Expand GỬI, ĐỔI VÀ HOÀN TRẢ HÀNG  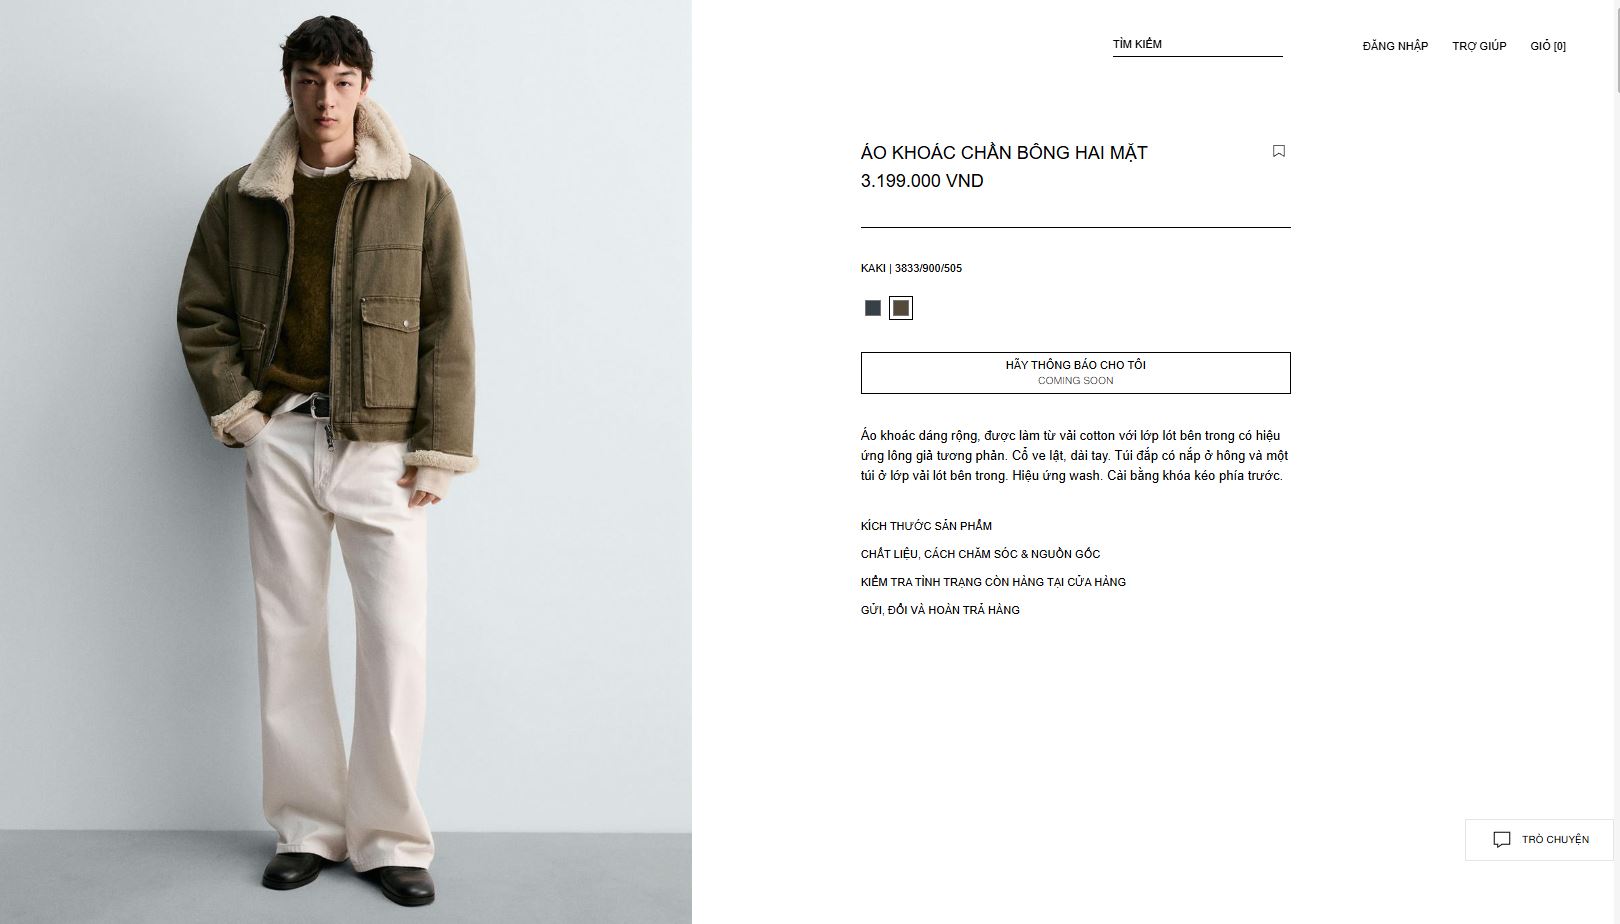940,610
